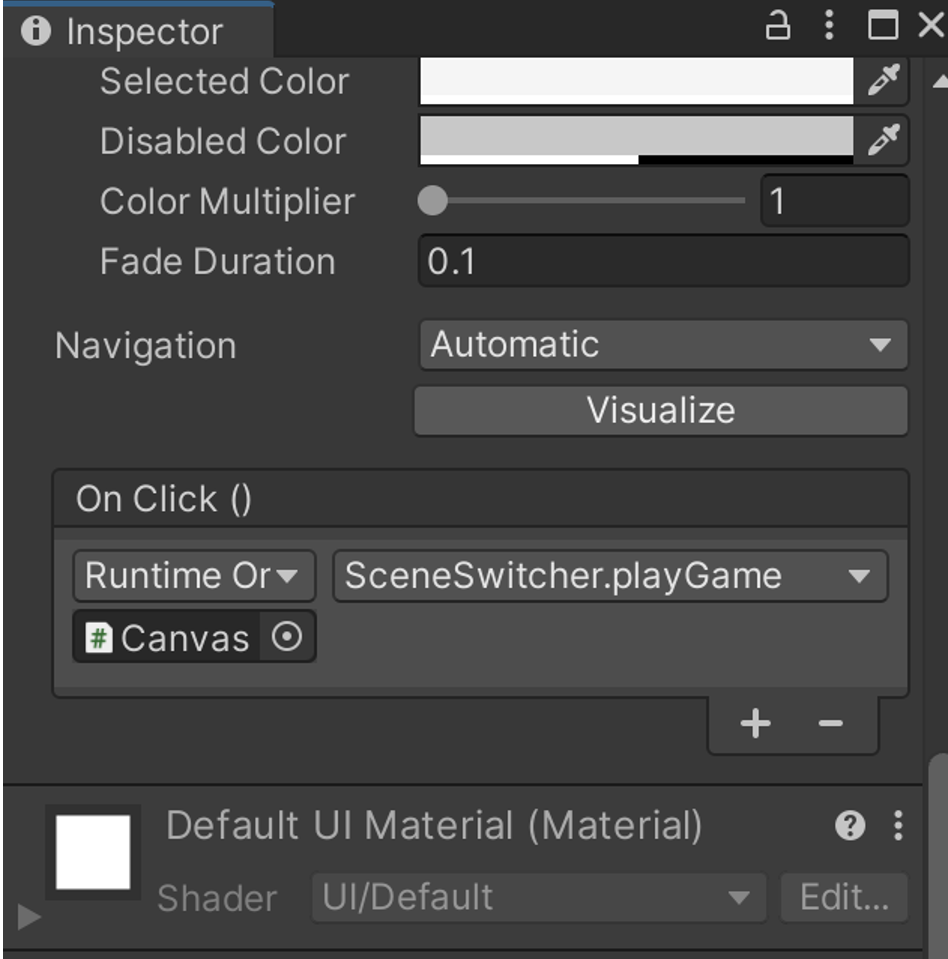Click the Color Multiplier slider handle

(432, 201)
